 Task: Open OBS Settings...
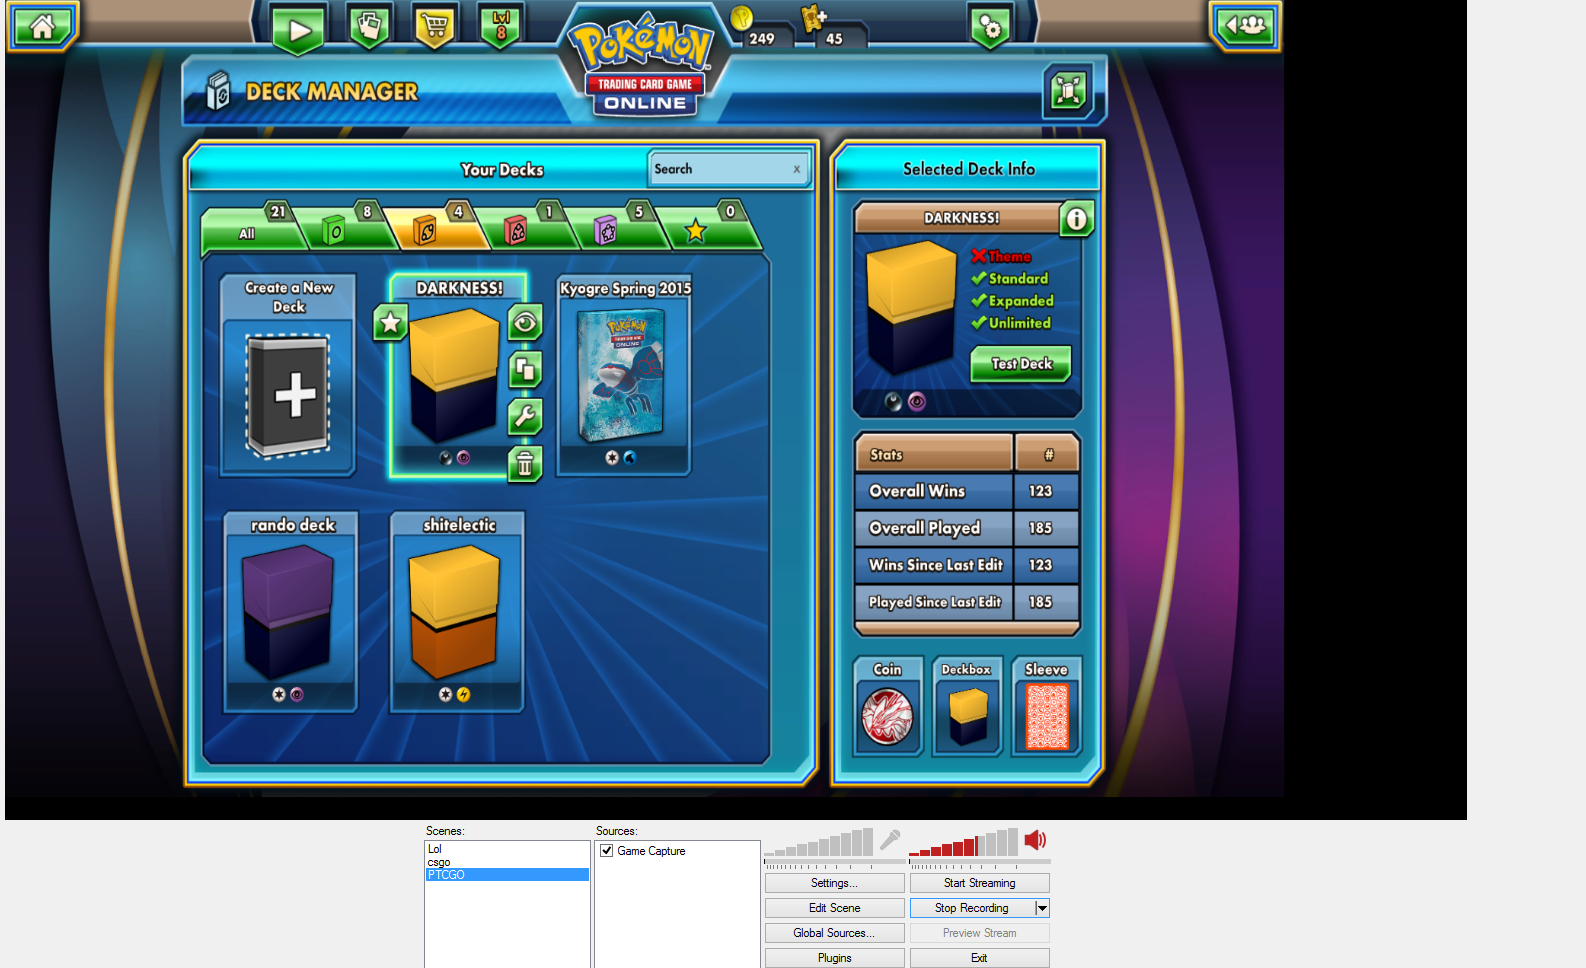835,883
